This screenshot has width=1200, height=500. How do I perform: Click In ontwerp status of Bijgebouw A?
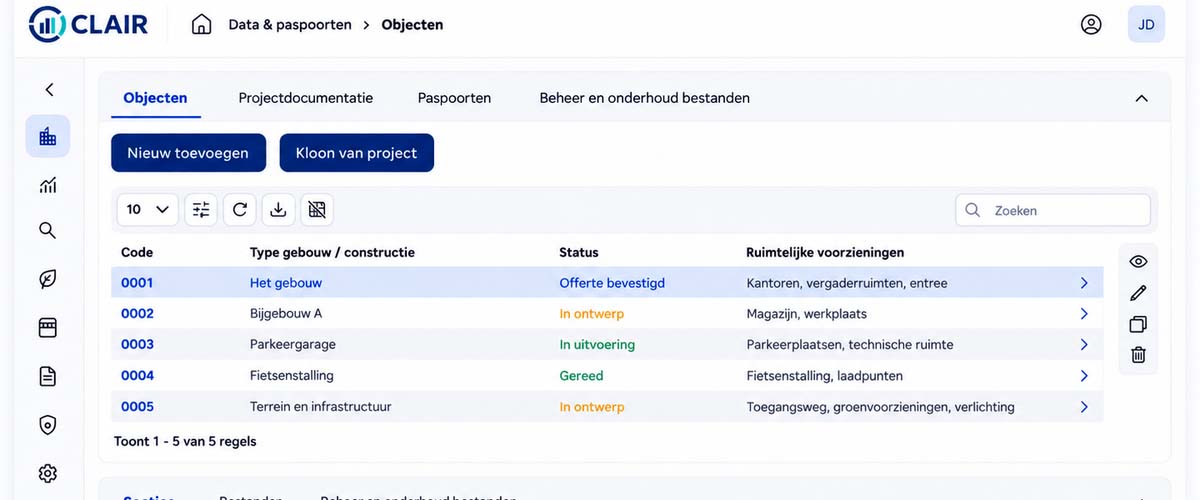(592, 314)
